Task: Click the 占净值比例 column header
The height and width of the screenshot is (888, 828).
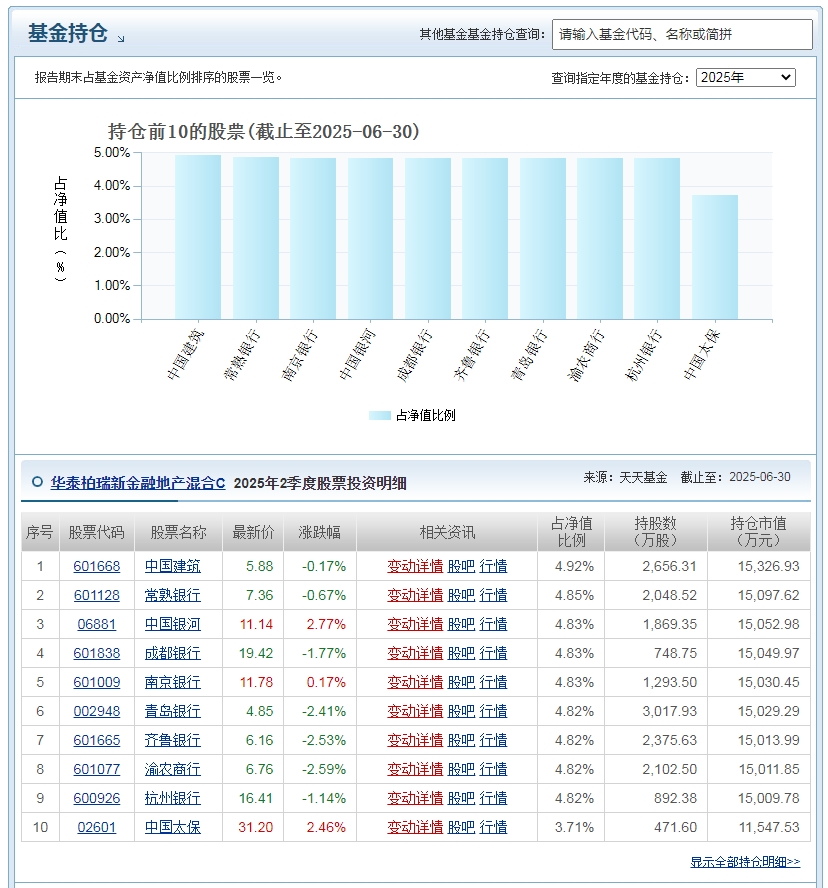Action: 571,532
